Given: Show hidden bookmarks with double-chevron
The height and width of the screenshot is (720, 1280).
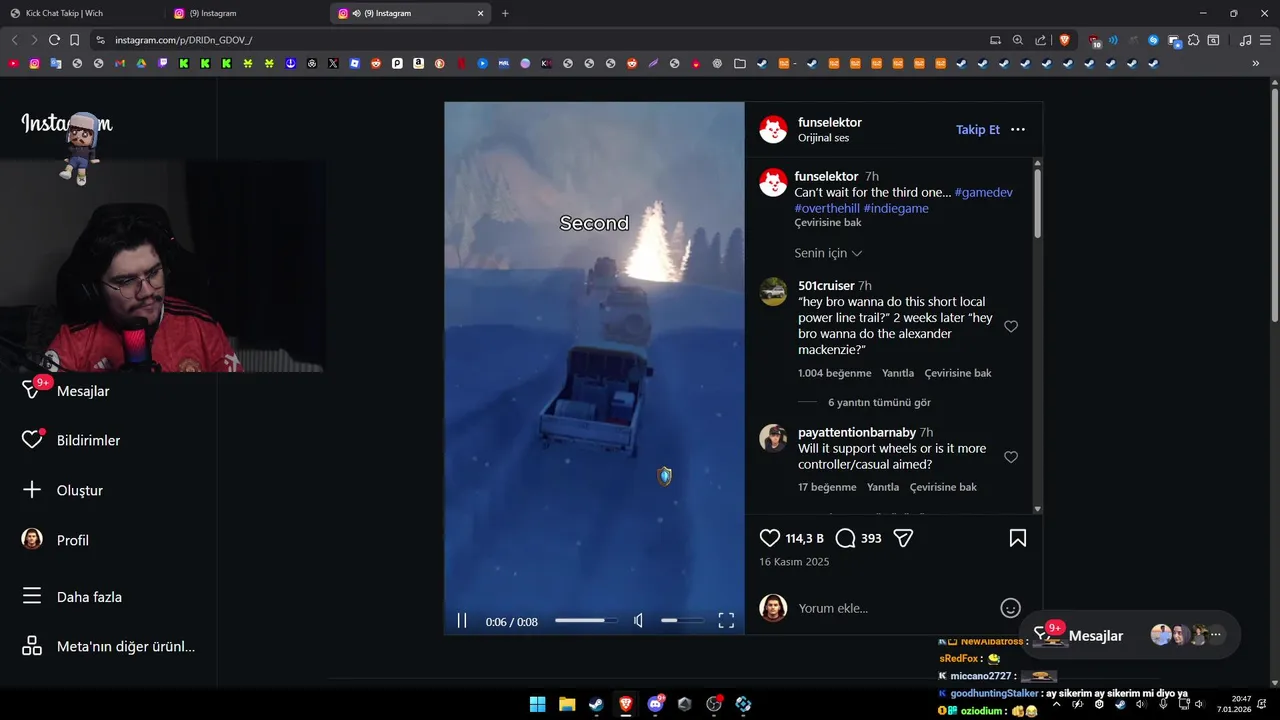Looking at the screenshot, I should 1256,63.
